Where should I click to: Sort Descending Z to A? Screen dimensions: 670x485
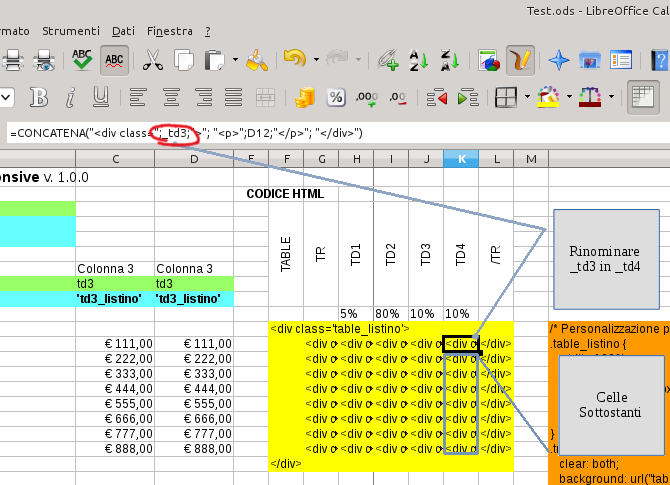coord(450,60)
